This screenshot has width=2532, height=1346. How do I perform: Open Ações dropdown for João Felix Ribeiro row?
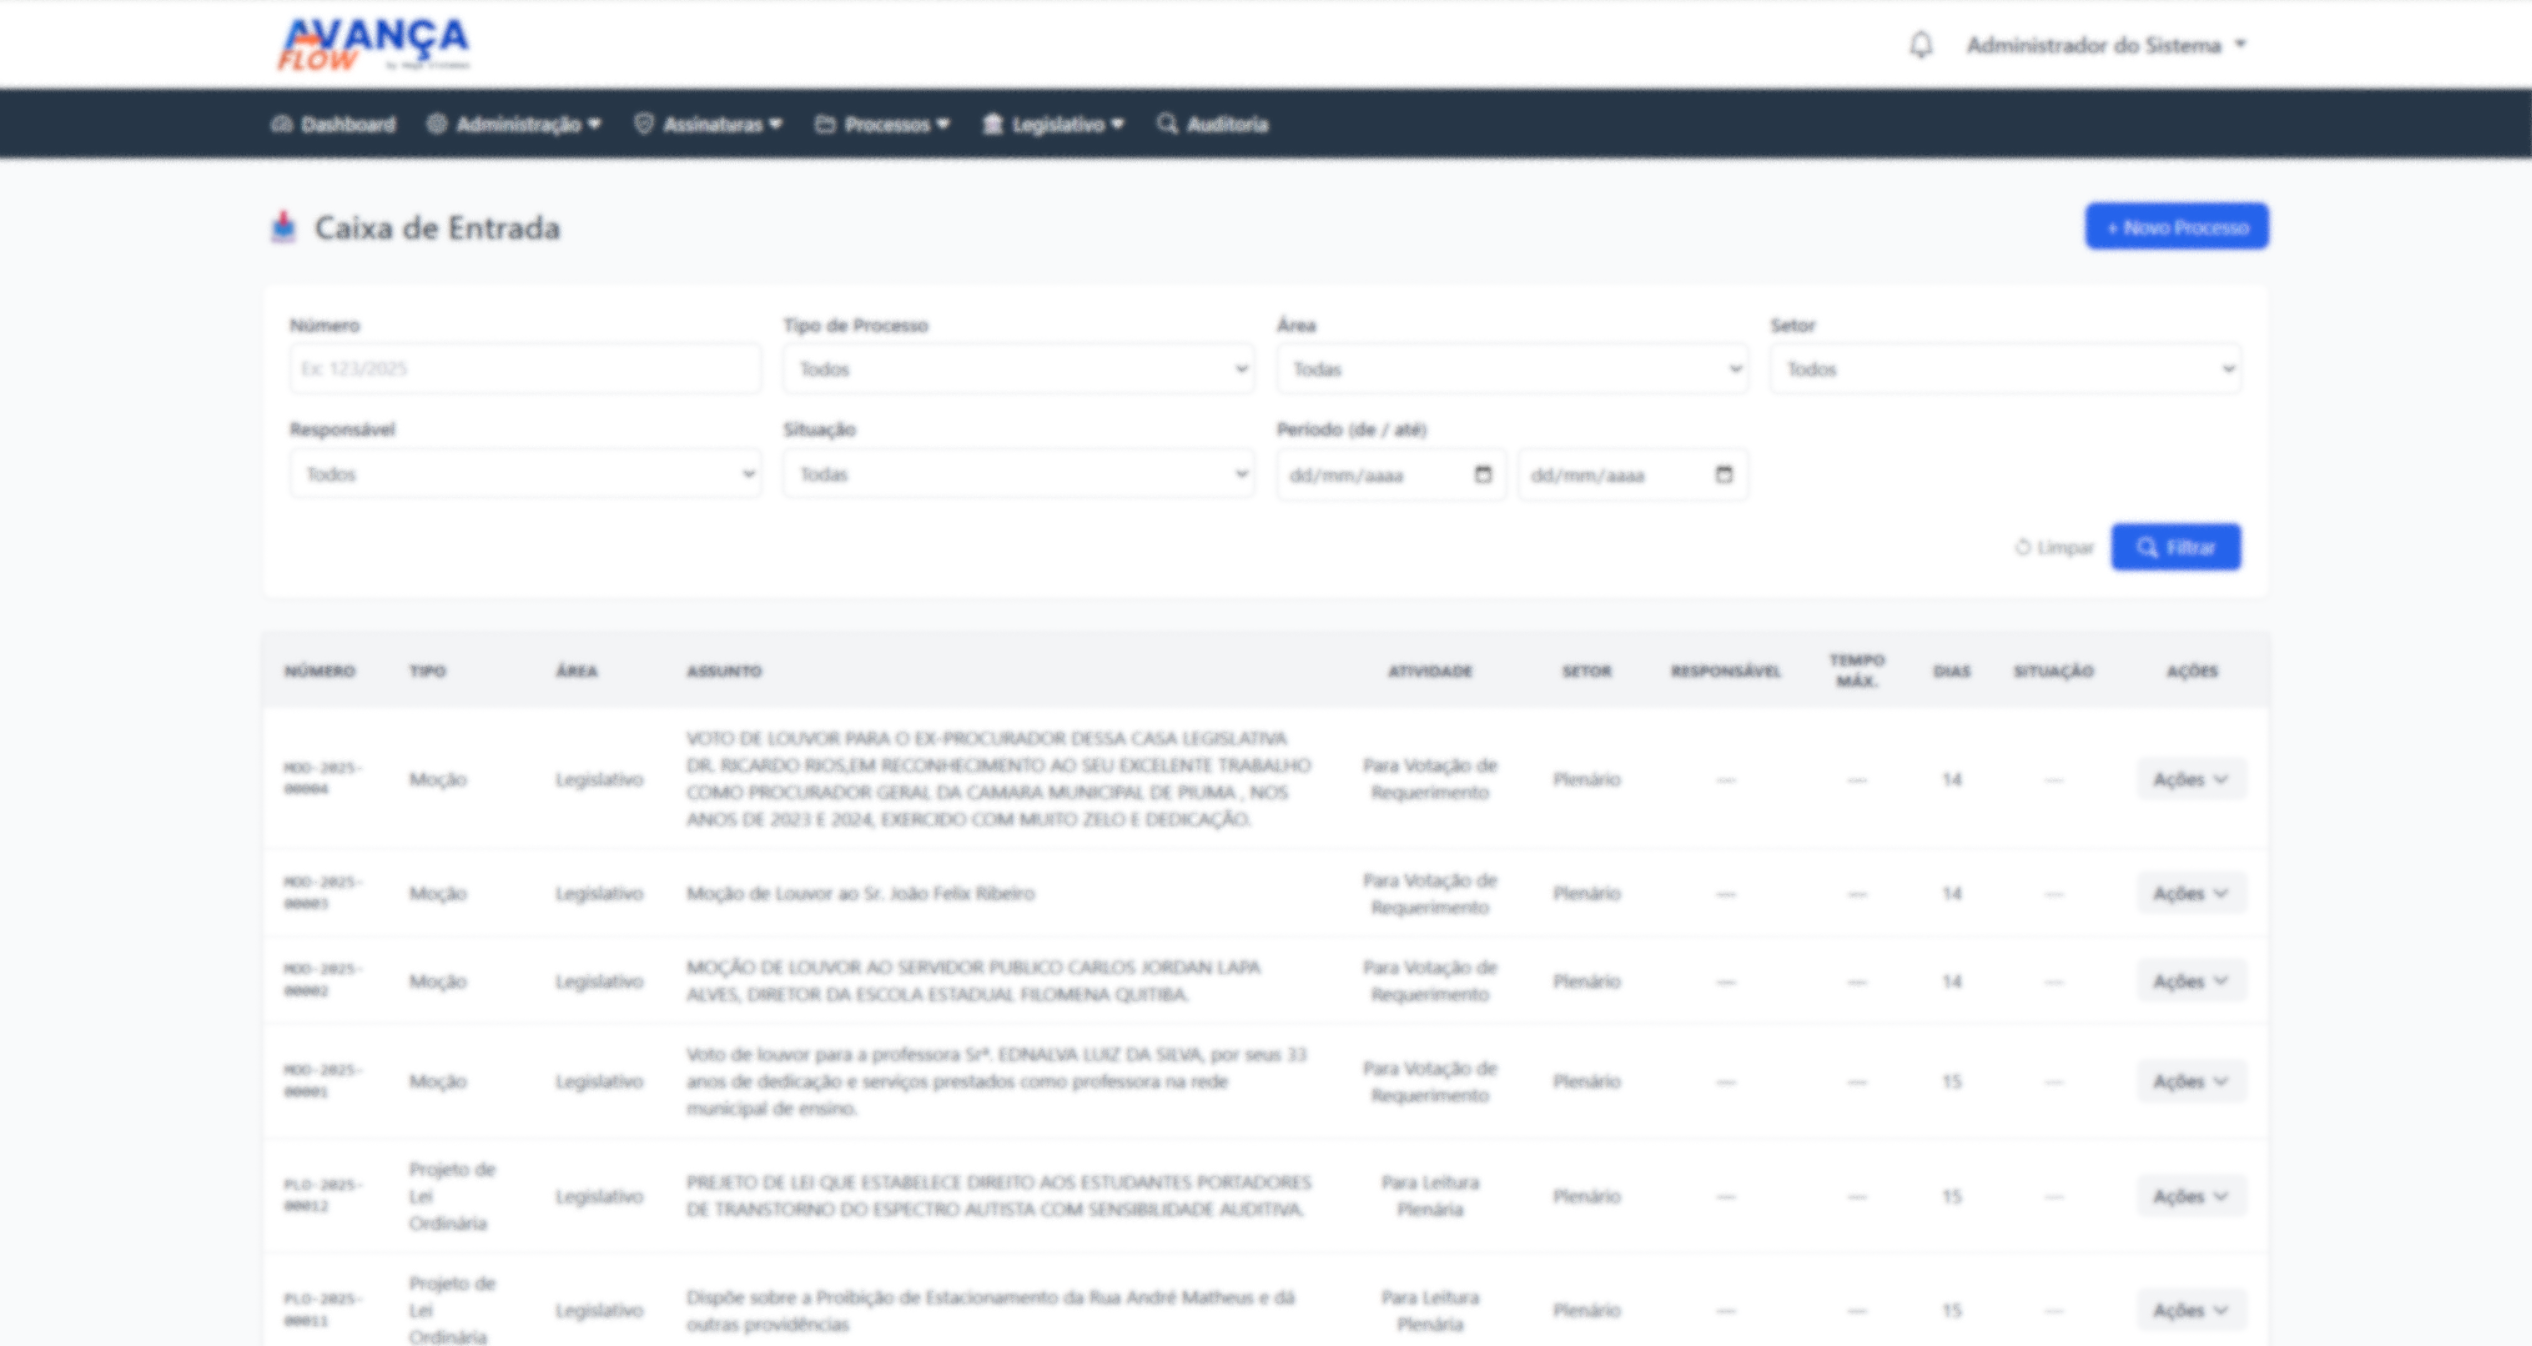coord(2190,893)
